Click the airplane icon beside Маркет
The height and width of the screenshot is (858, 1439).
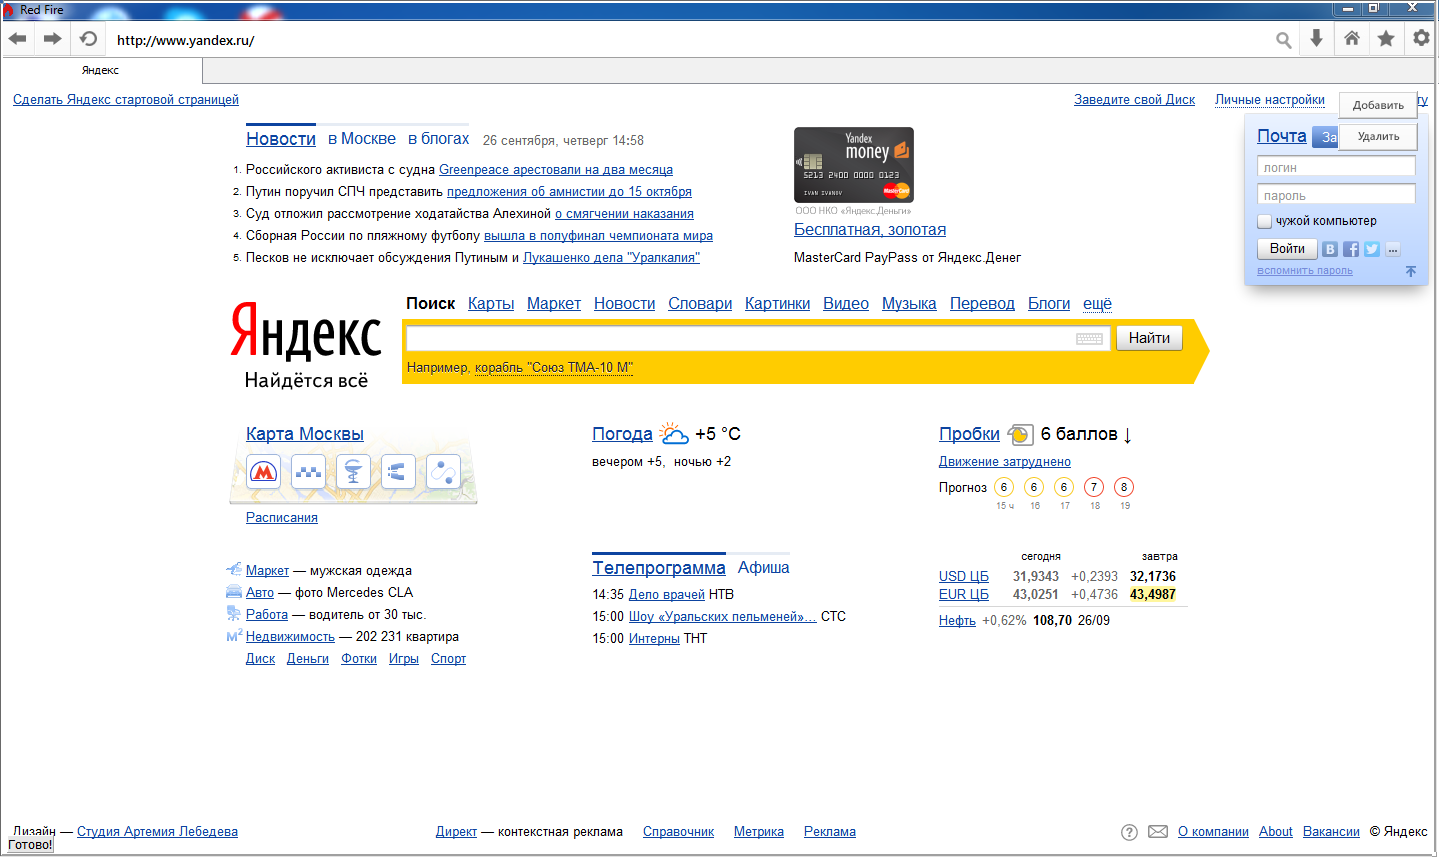[234, 569]
